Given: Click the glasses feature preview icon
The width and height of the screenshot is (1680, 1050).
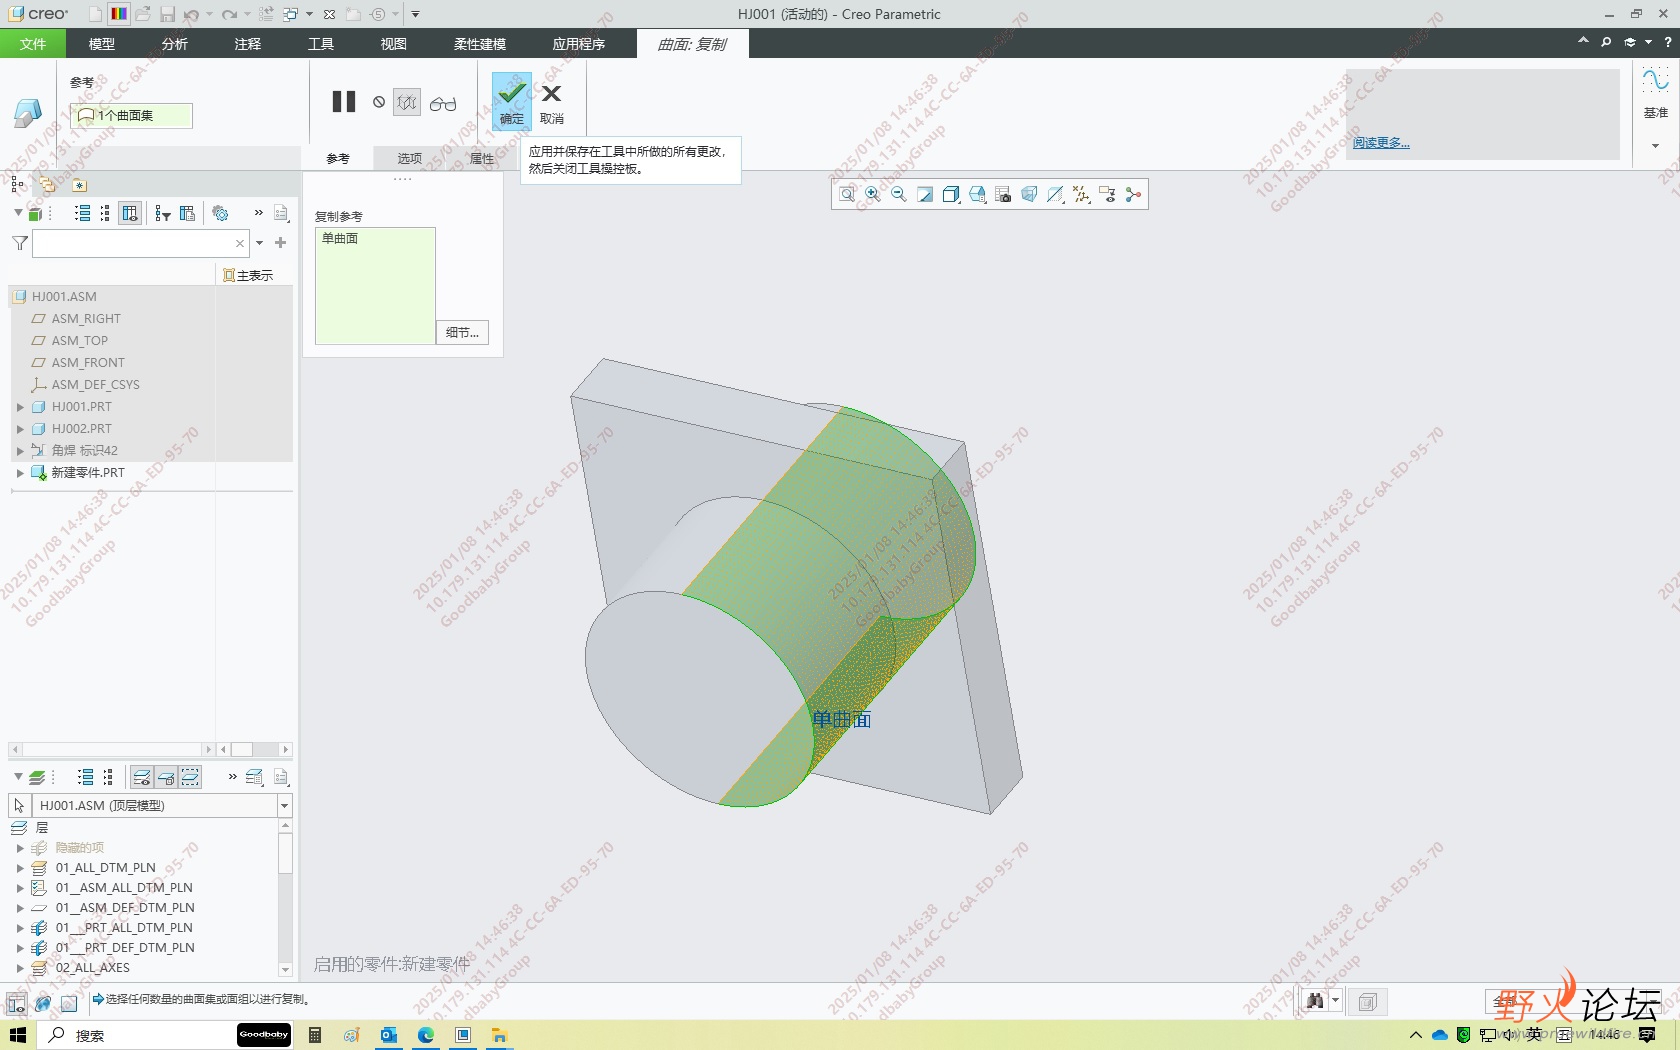Looking at the screenshot, I should click(x=442, y=103).
